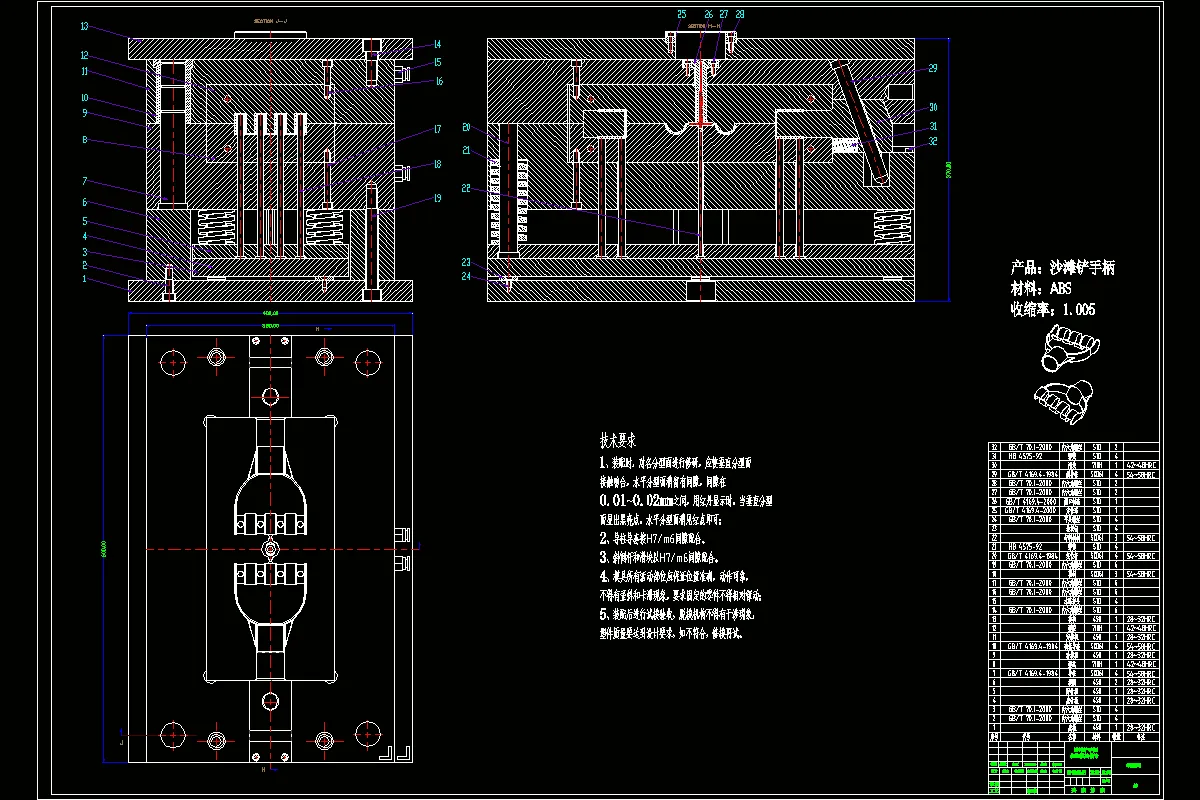The height and width of the screenshot is (800, 1200).
Task: Click cyan callout label 31
Action: [933, 126]
